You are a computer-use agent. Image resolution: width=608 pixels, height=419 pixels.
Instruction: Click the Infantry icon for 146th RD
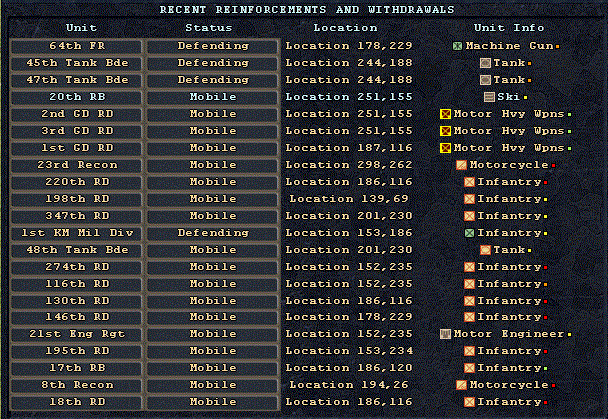(x=469, y=317)
